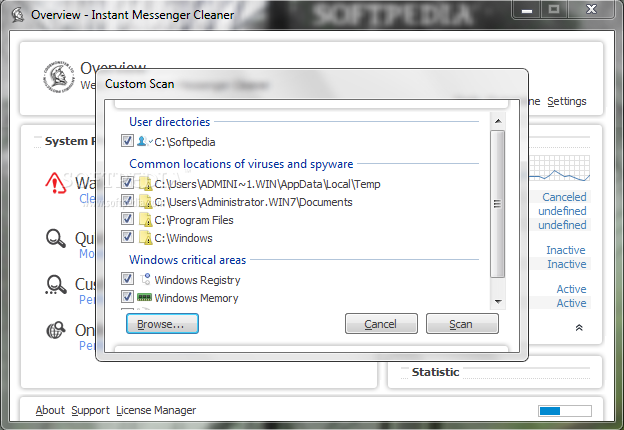Open the About link
624x430 pixels.
pyautogui.click(x=50, y=410)
